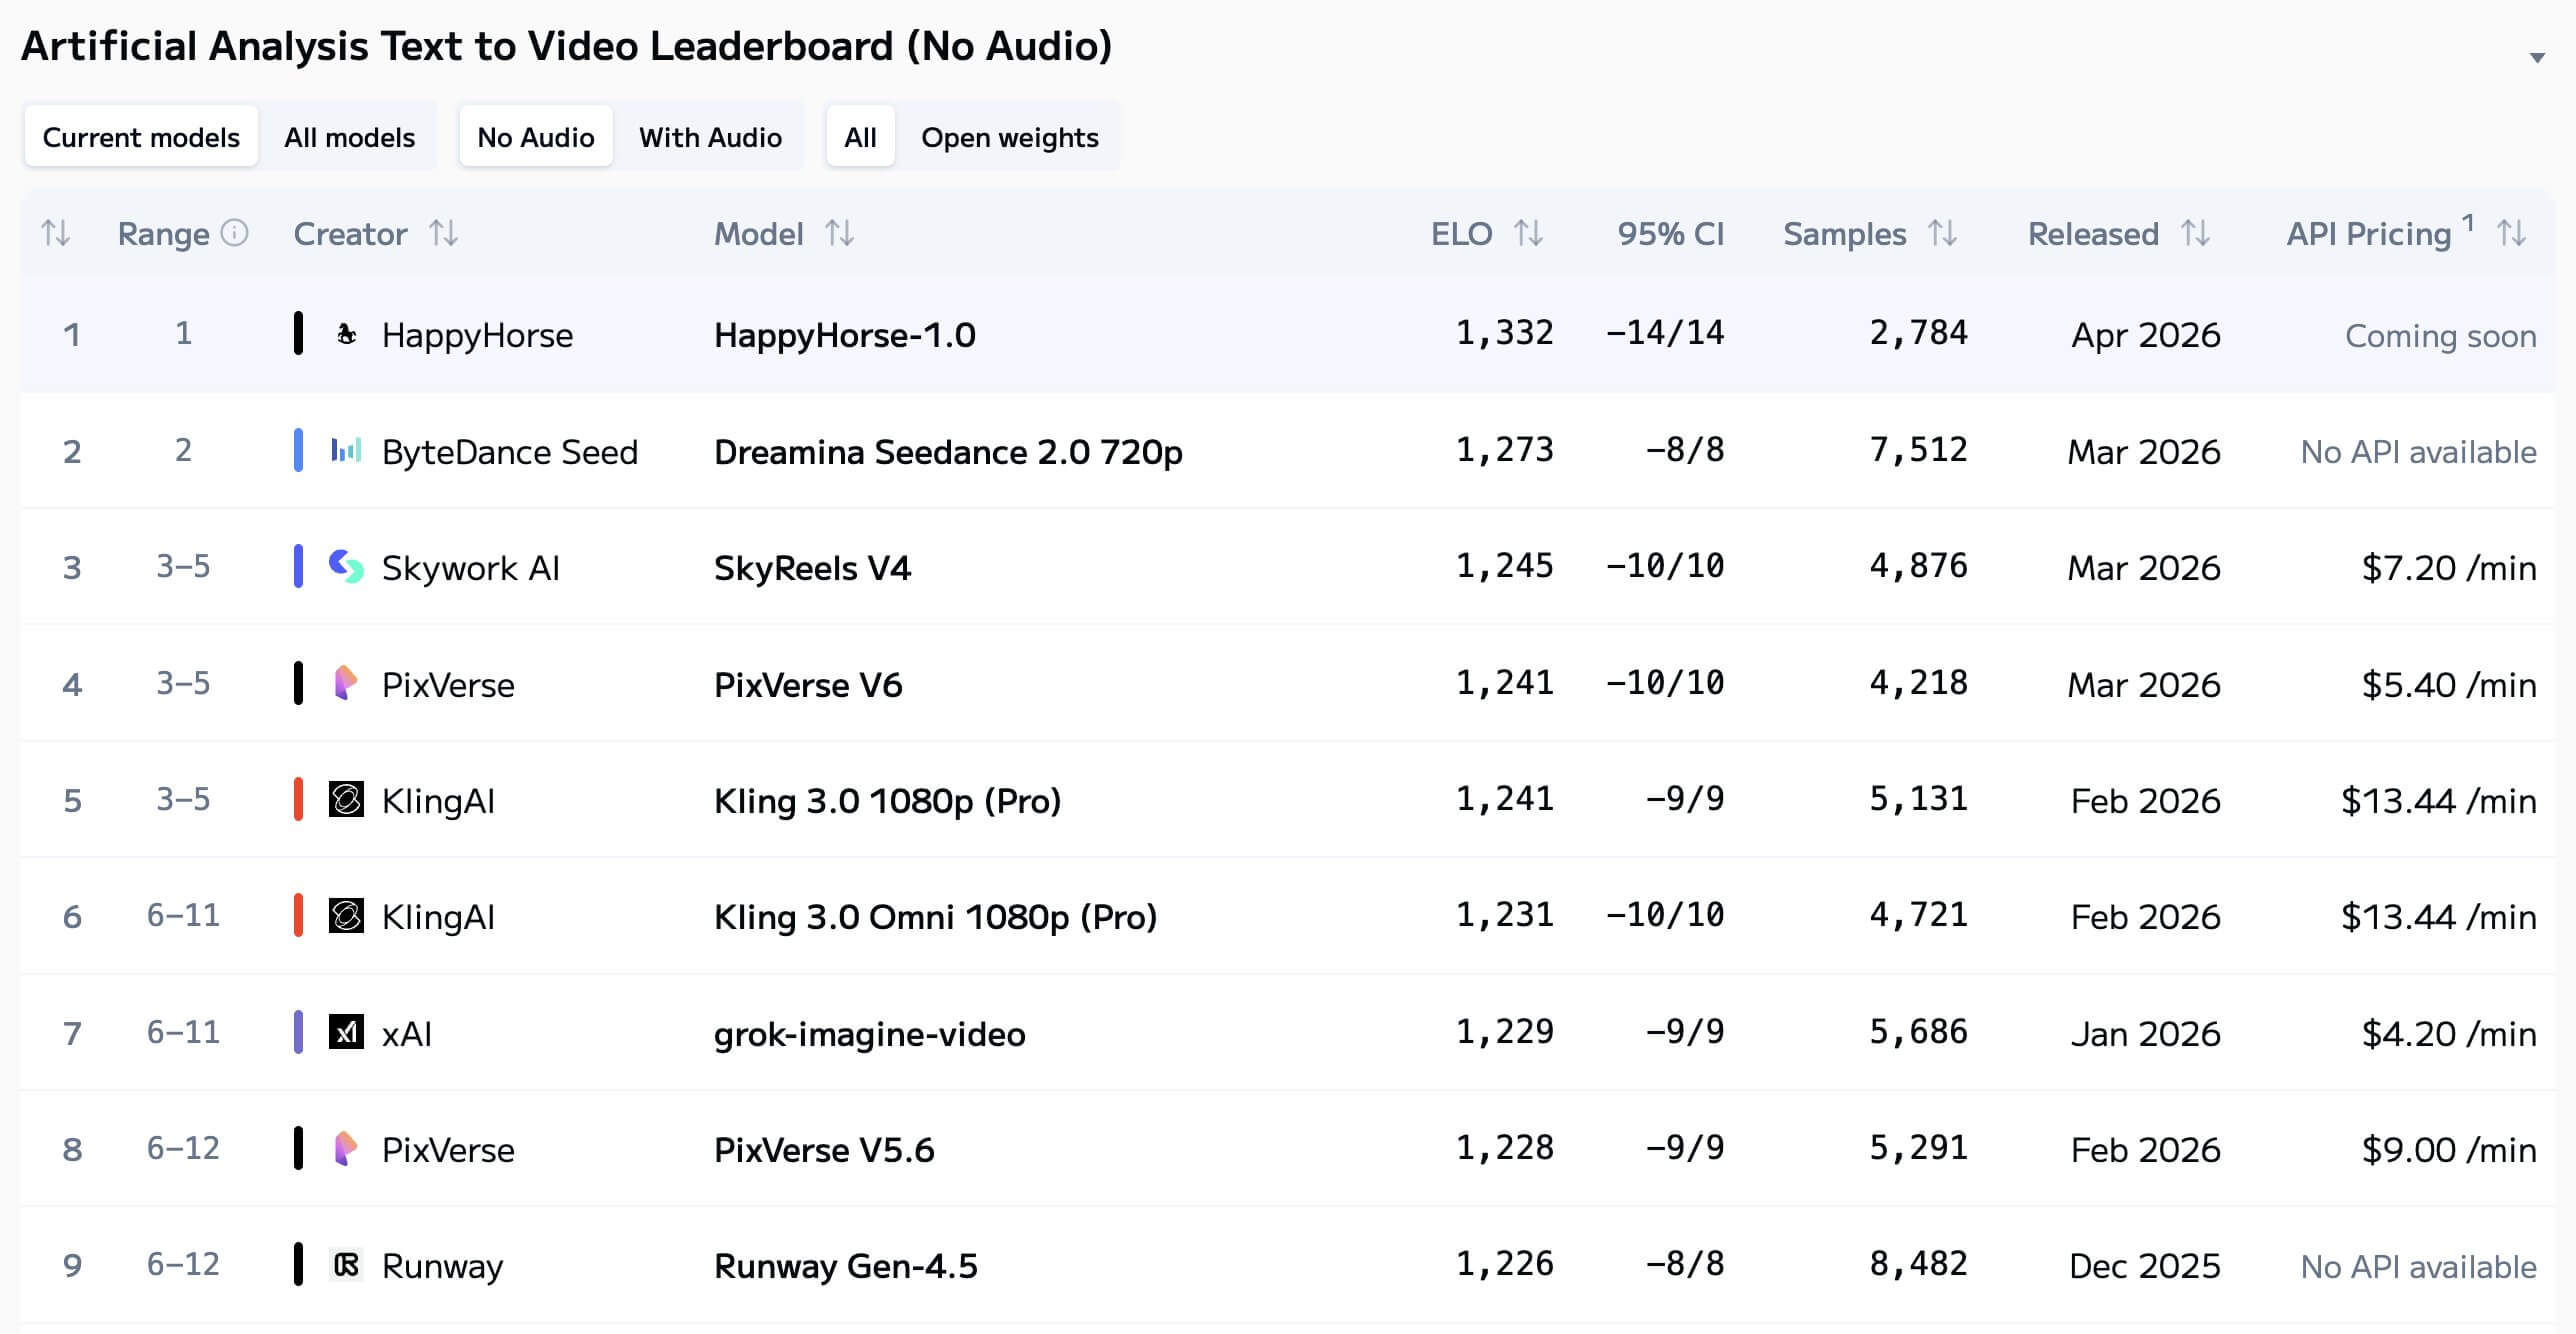The width and height of the screenshot is (2576, 1334).
Task: Switch to the All models toggle
Action: (x=349, y=137)
